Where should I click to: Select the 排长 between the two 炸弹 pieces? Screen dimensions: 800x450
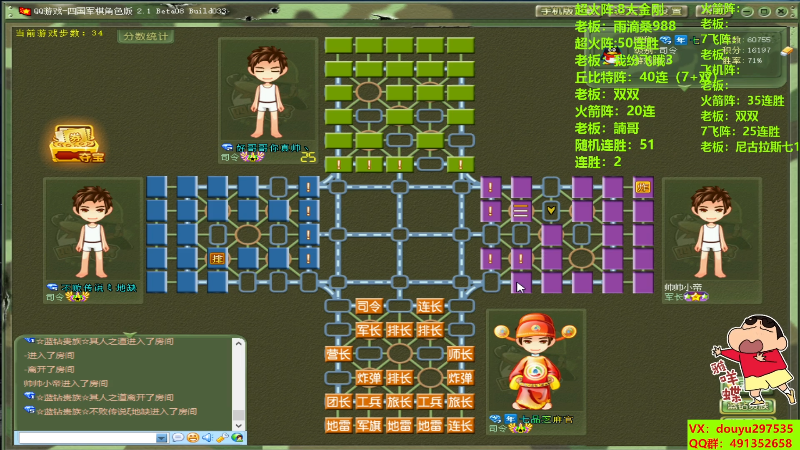pyautogui.click(x=399, y=378)
